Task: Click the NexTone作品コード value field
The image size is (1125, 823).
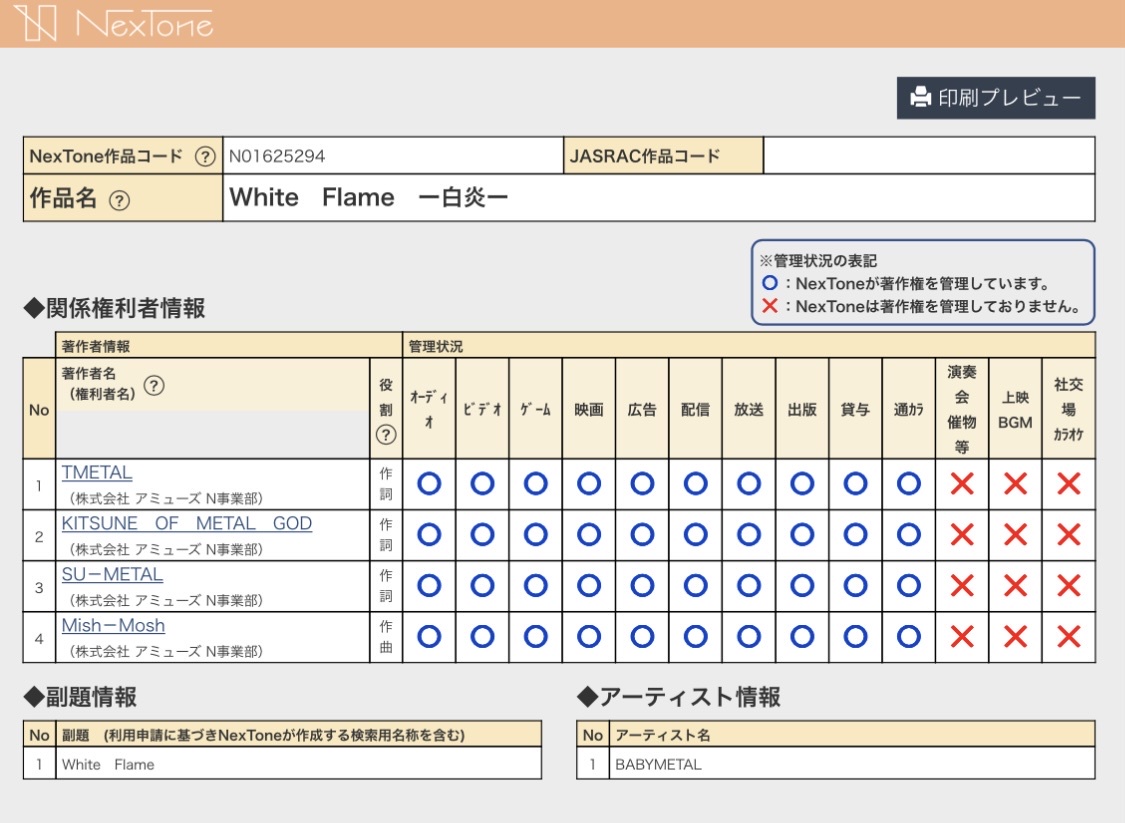Action: [x=392, y=156]
